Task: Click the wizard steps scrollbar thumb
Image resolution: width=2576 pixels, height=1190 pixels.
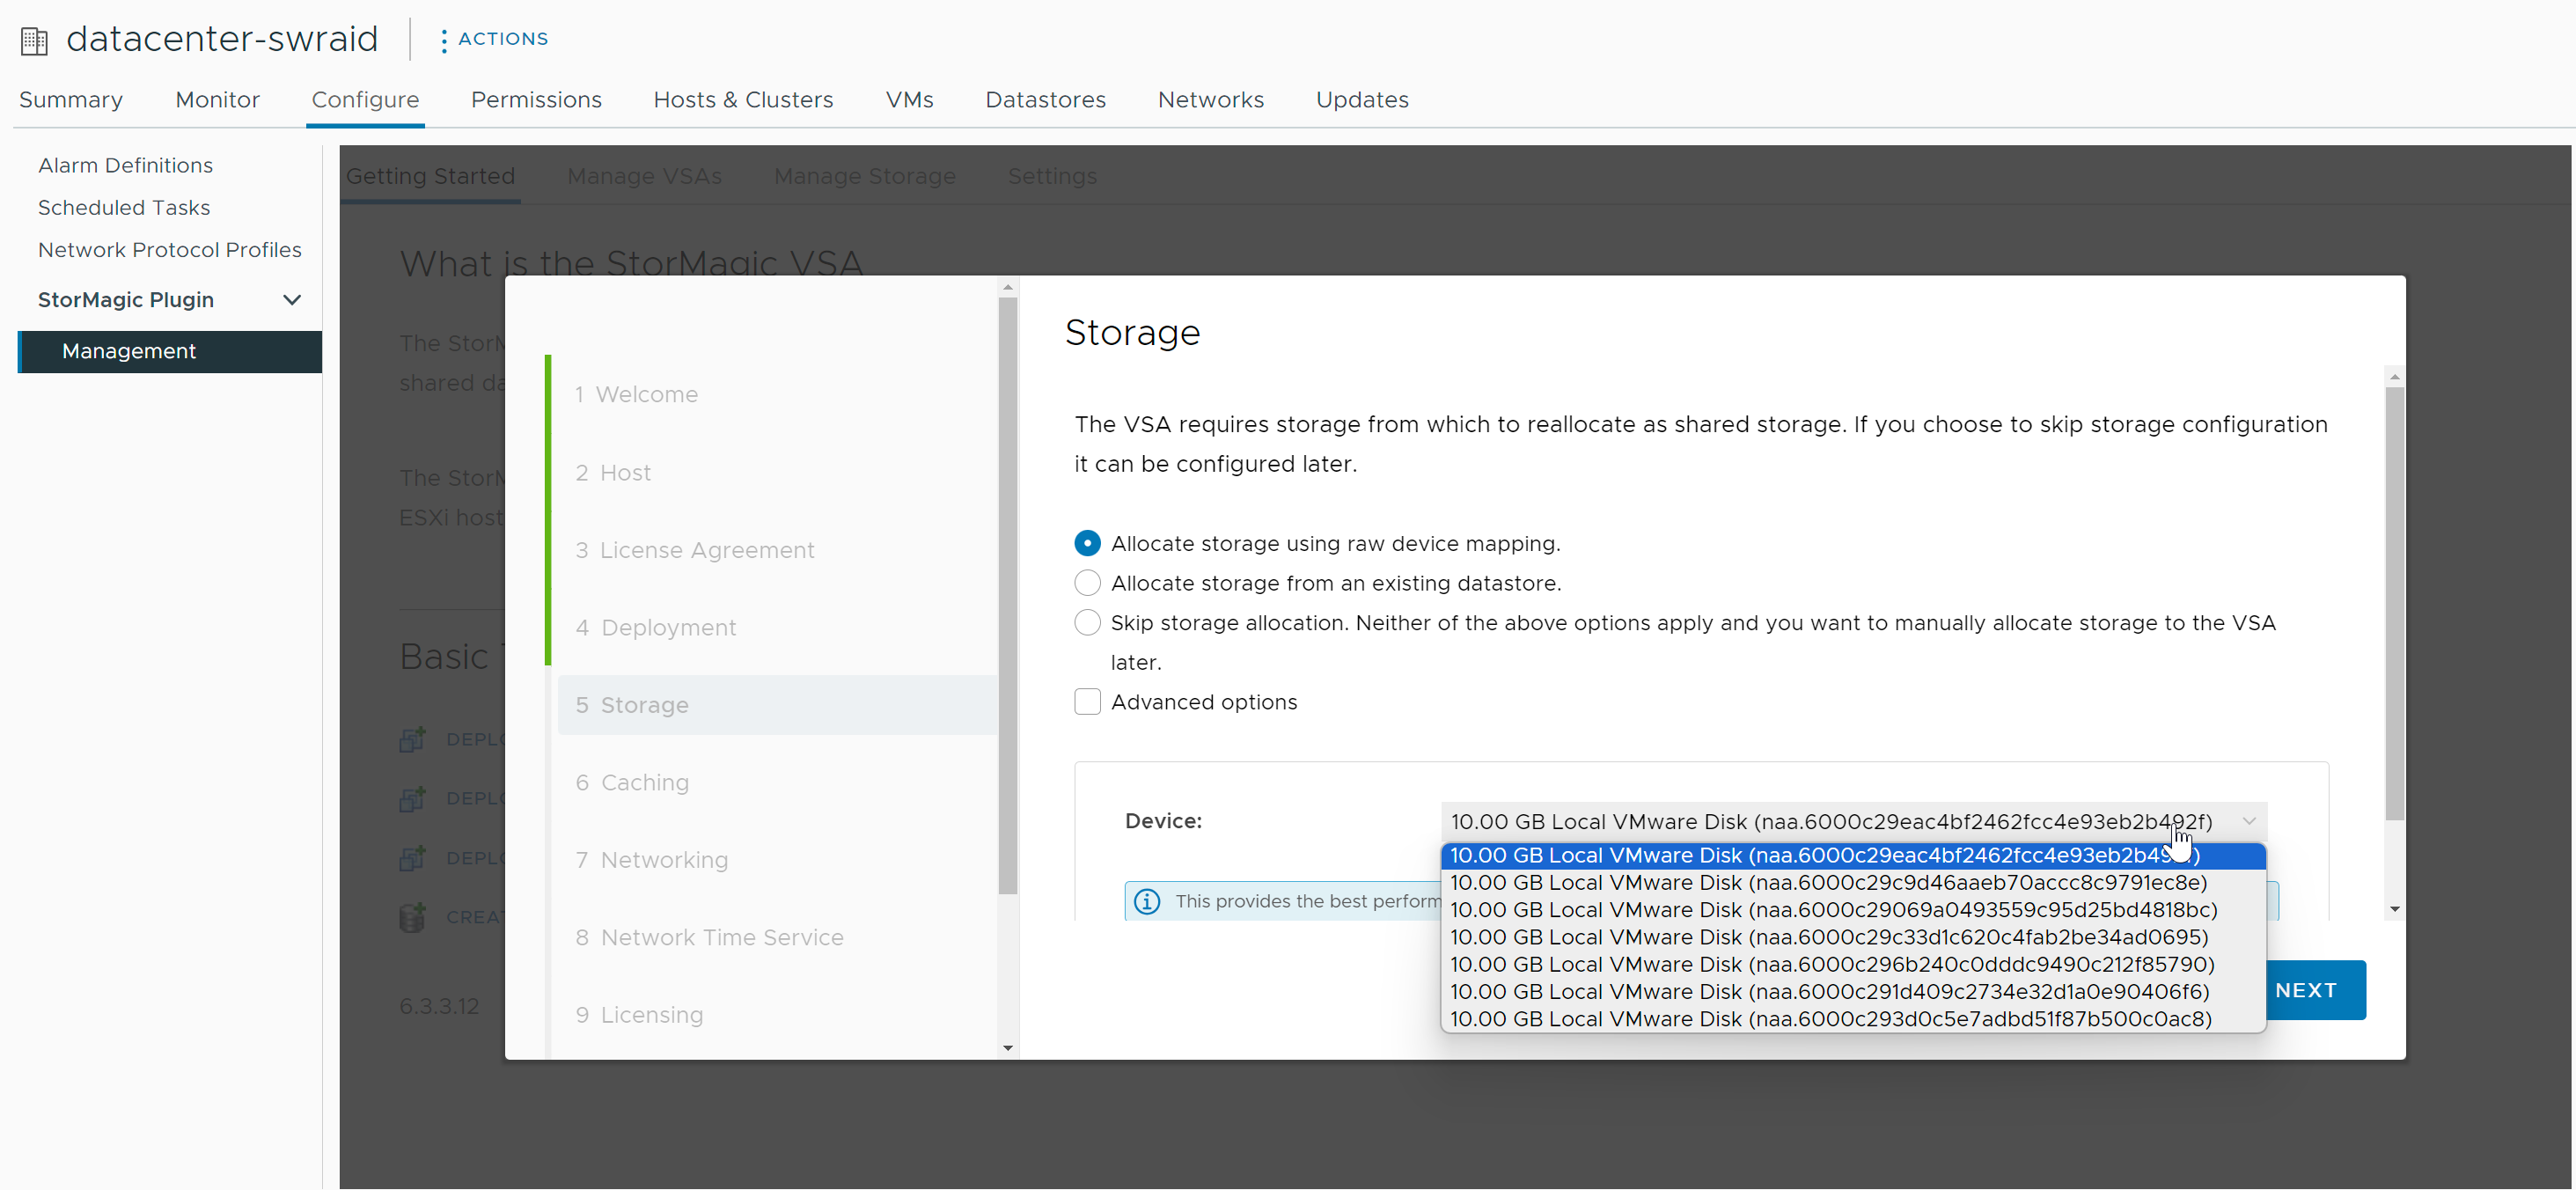Action: [1007, 595]
